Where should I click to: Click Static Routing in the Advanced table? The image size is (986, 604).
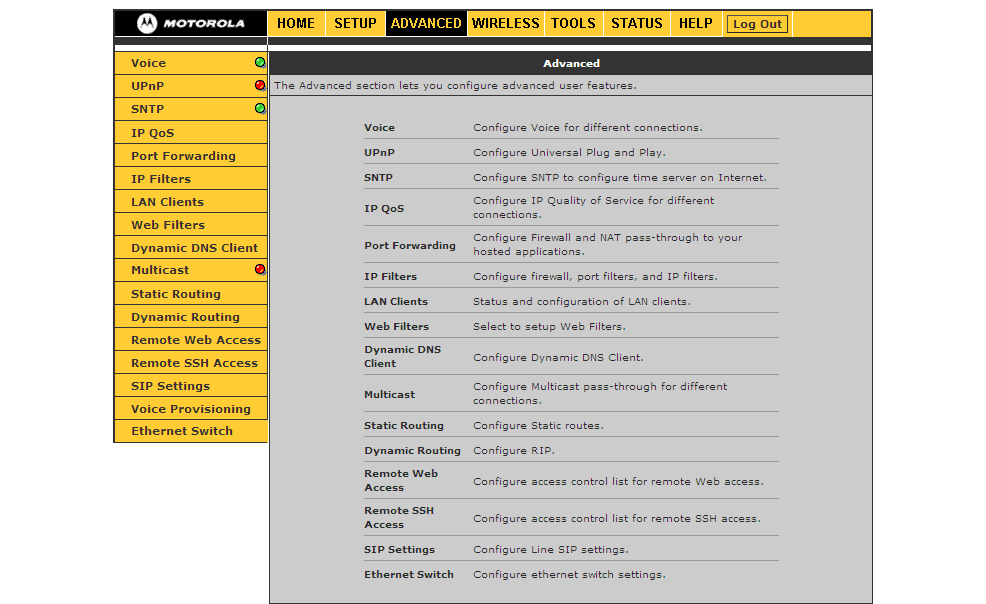pos(404,426)
